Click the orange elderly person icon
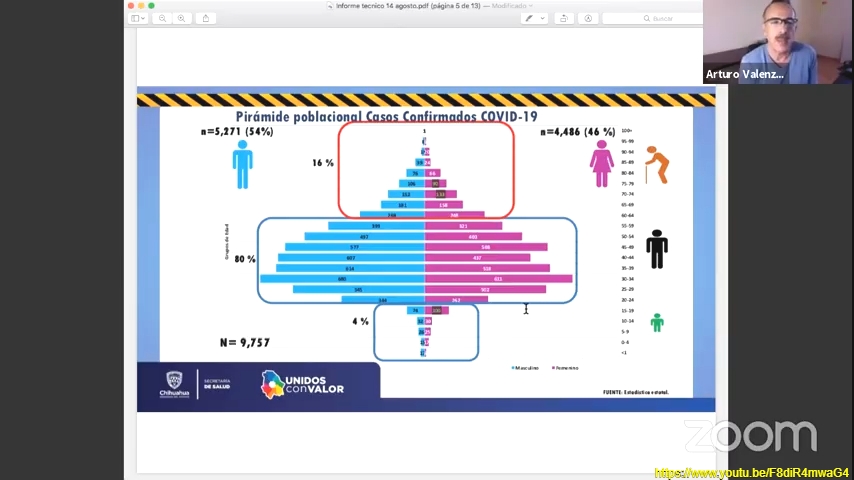The height and width of the screenshot is (480, 854). (x=657, y=164)
